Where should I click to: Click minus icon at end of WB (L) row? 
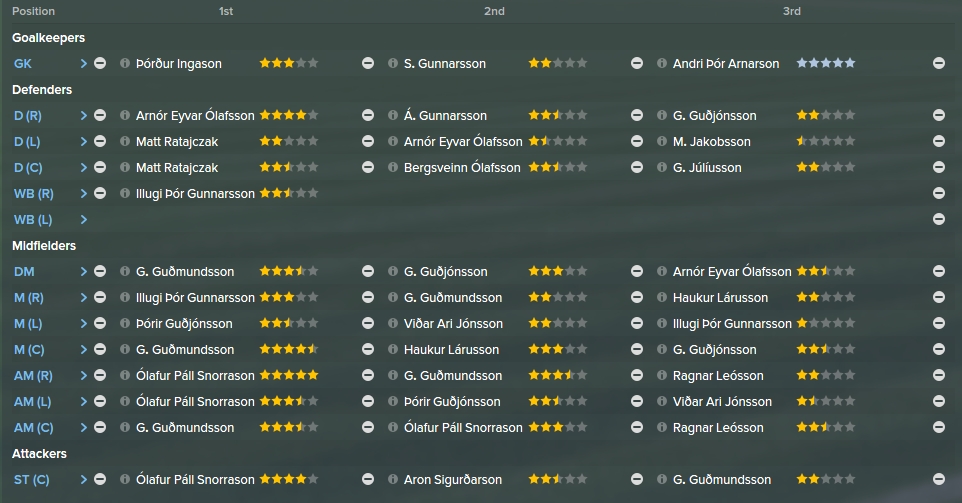tap(939, 220)
